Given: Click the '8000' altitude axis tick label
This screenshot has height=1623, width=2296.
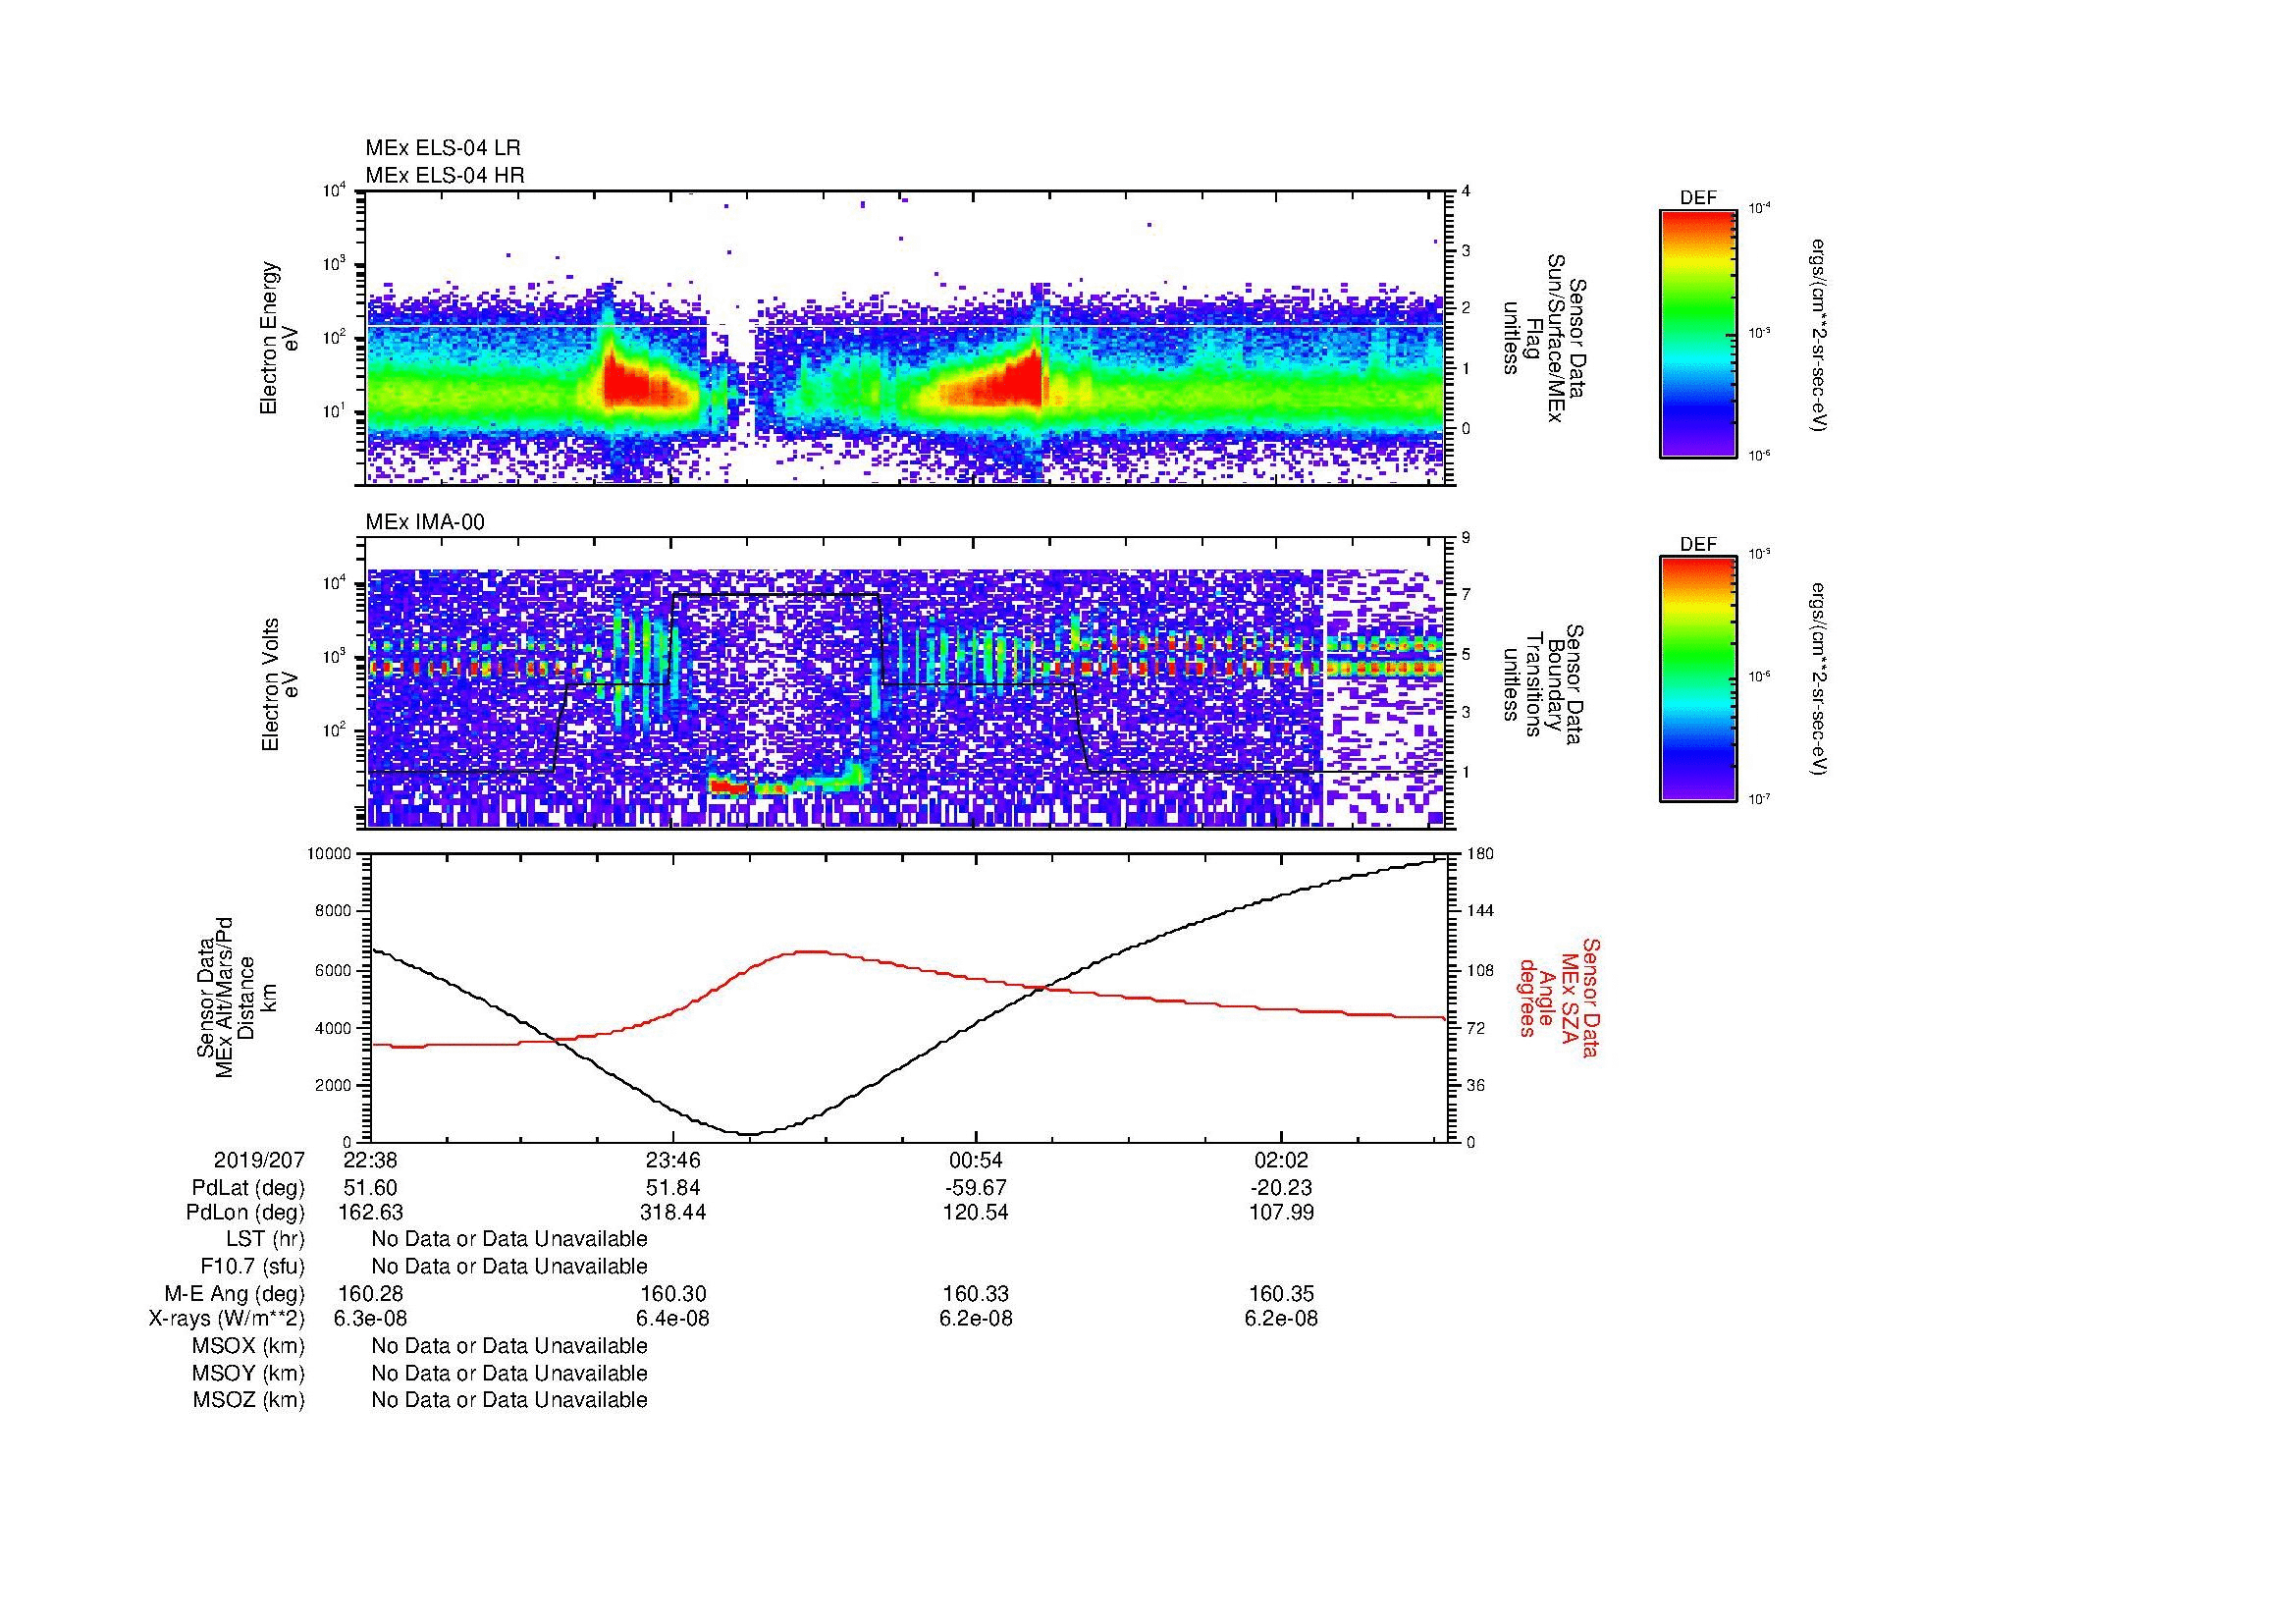Looking at the screenshot, I should tap(334, 911).
